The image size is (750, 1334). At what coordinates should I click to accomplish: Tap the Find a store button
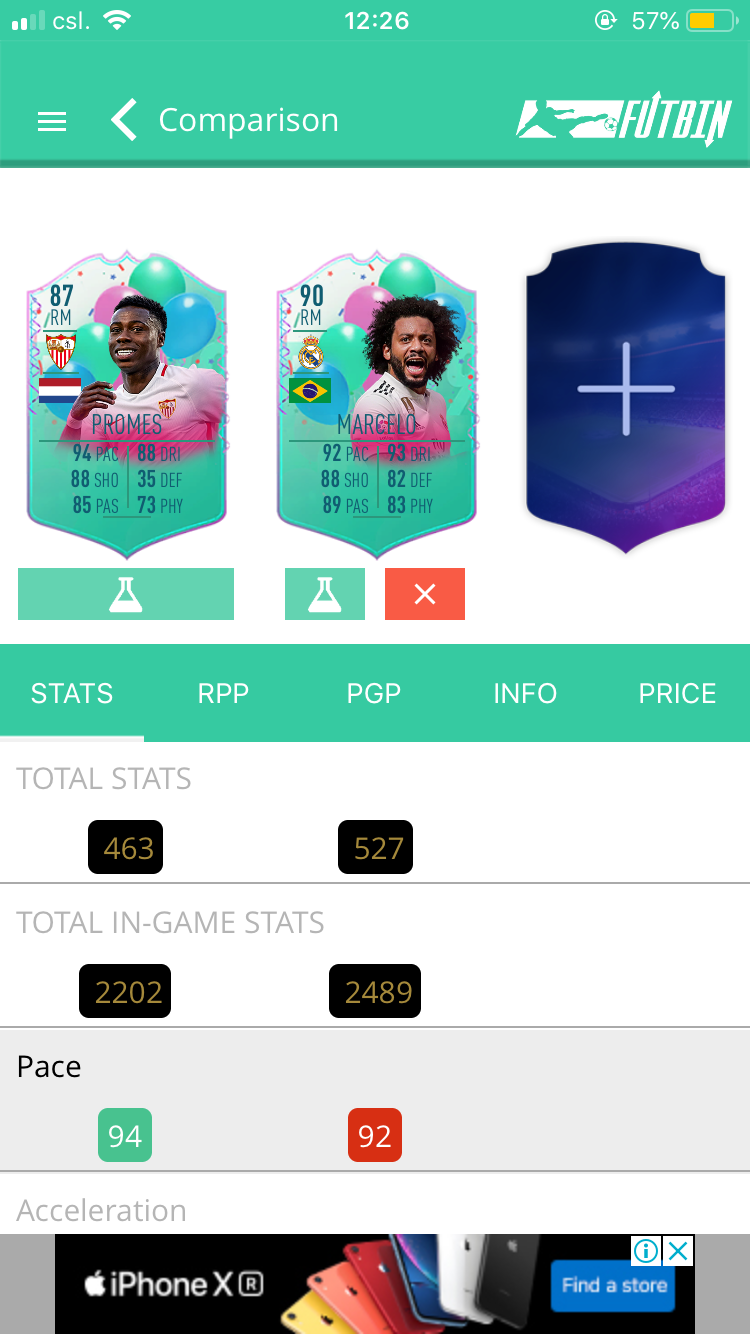coord(614,1285)
